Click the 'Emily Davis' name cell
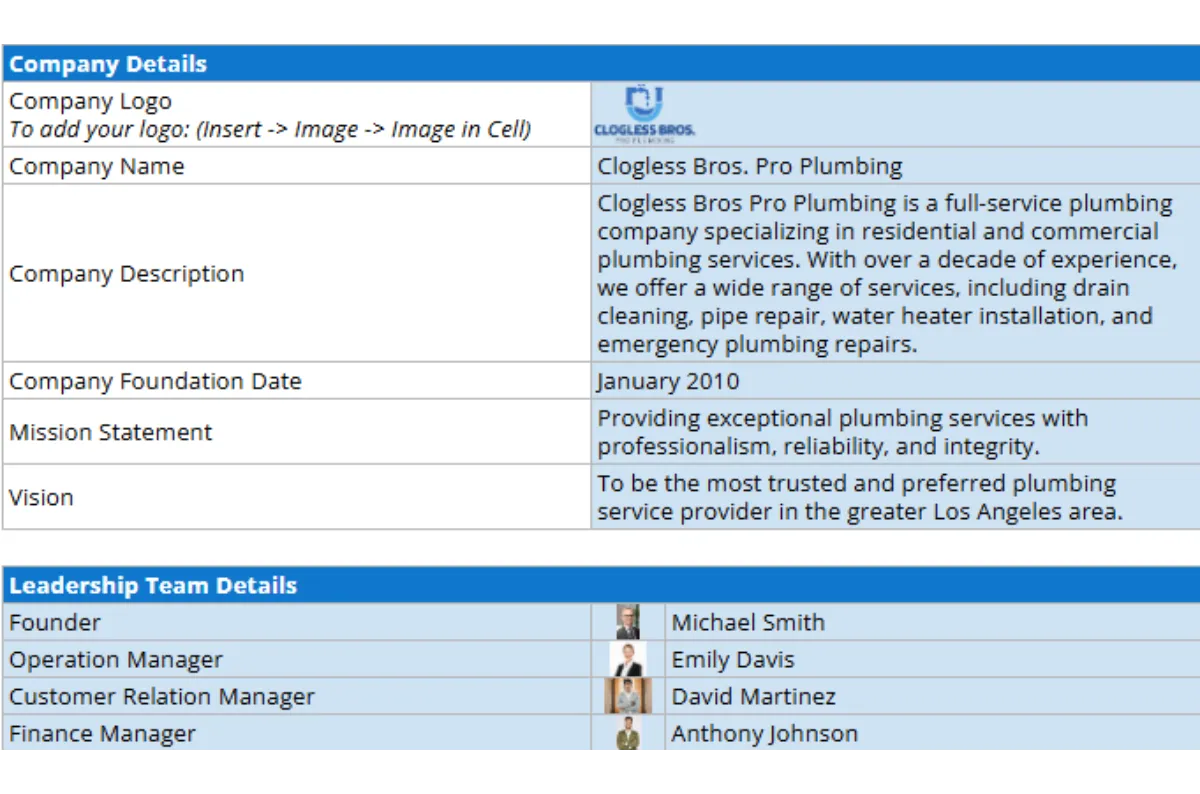The height and width of the screenshot is (794, 1200). pyautogui.click(x=930, y=660)
